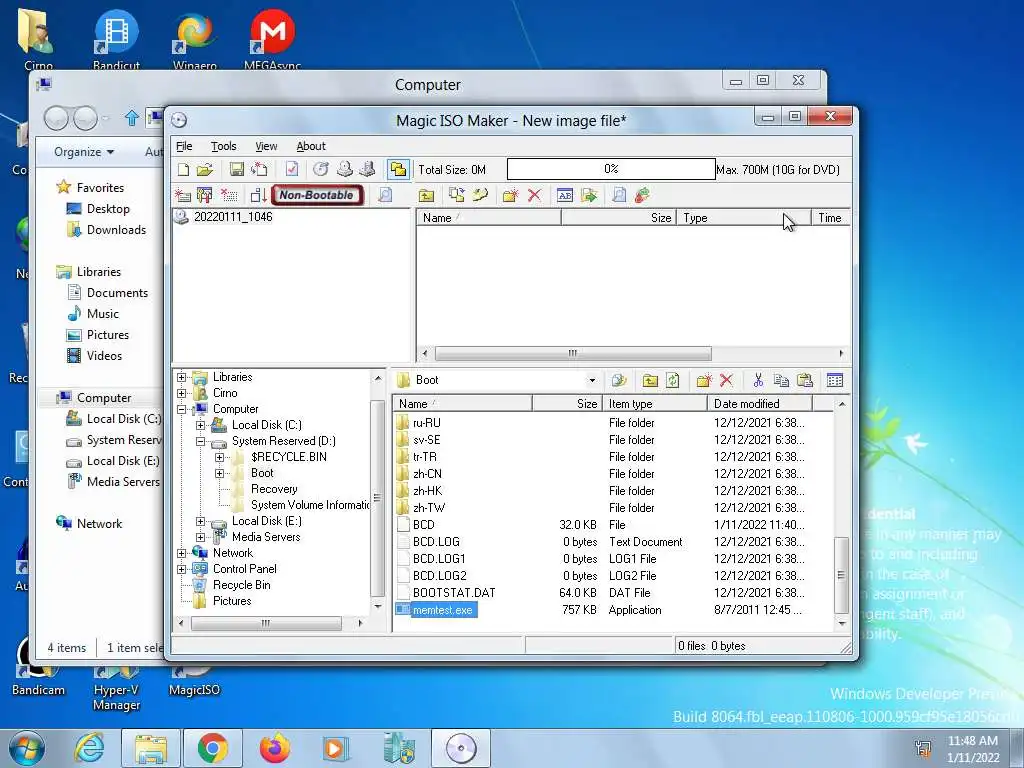Click the Save floppy disk icon
Viewport: 1024px width, 768px height.
tap(237, 170)
